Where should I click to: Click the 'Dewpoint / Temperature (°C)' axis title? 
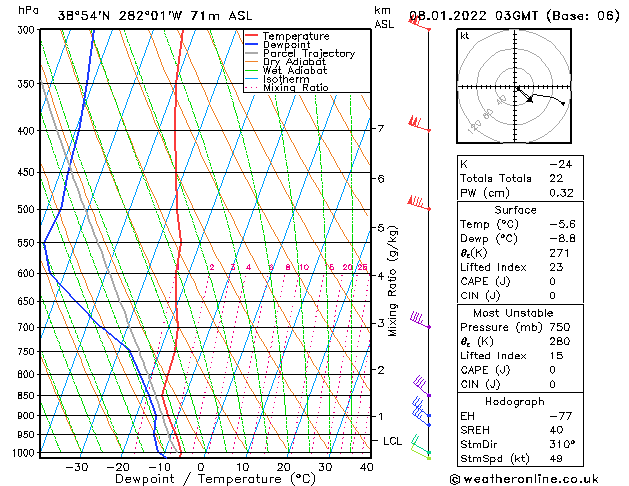215,479
